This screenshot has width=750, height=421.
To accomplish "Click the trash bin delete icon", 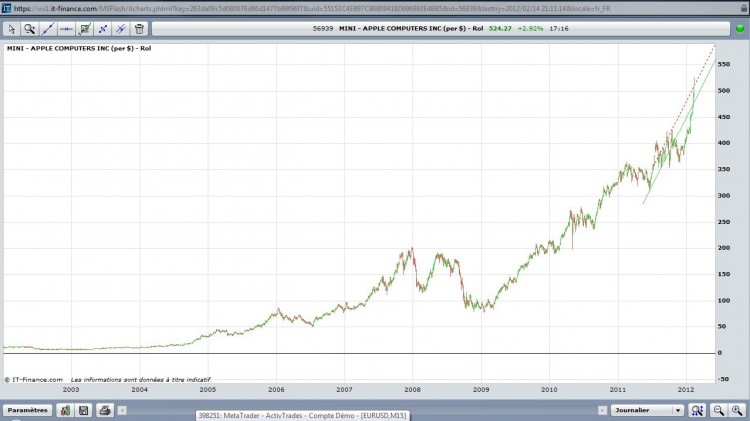I will click(x=139, y=29).
